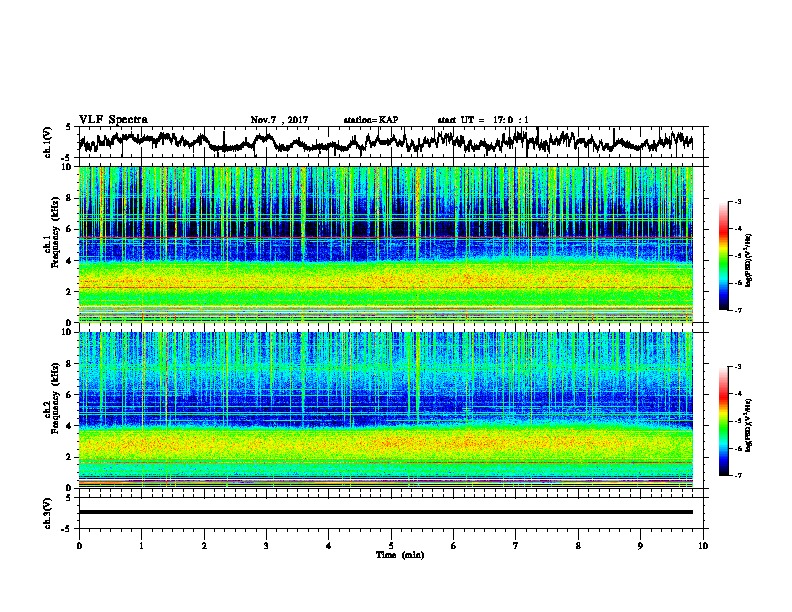Click the ch.1 color bar log(PSD) label
The width and height of the screenshot is (792, 612).
(x=749, y=261)
